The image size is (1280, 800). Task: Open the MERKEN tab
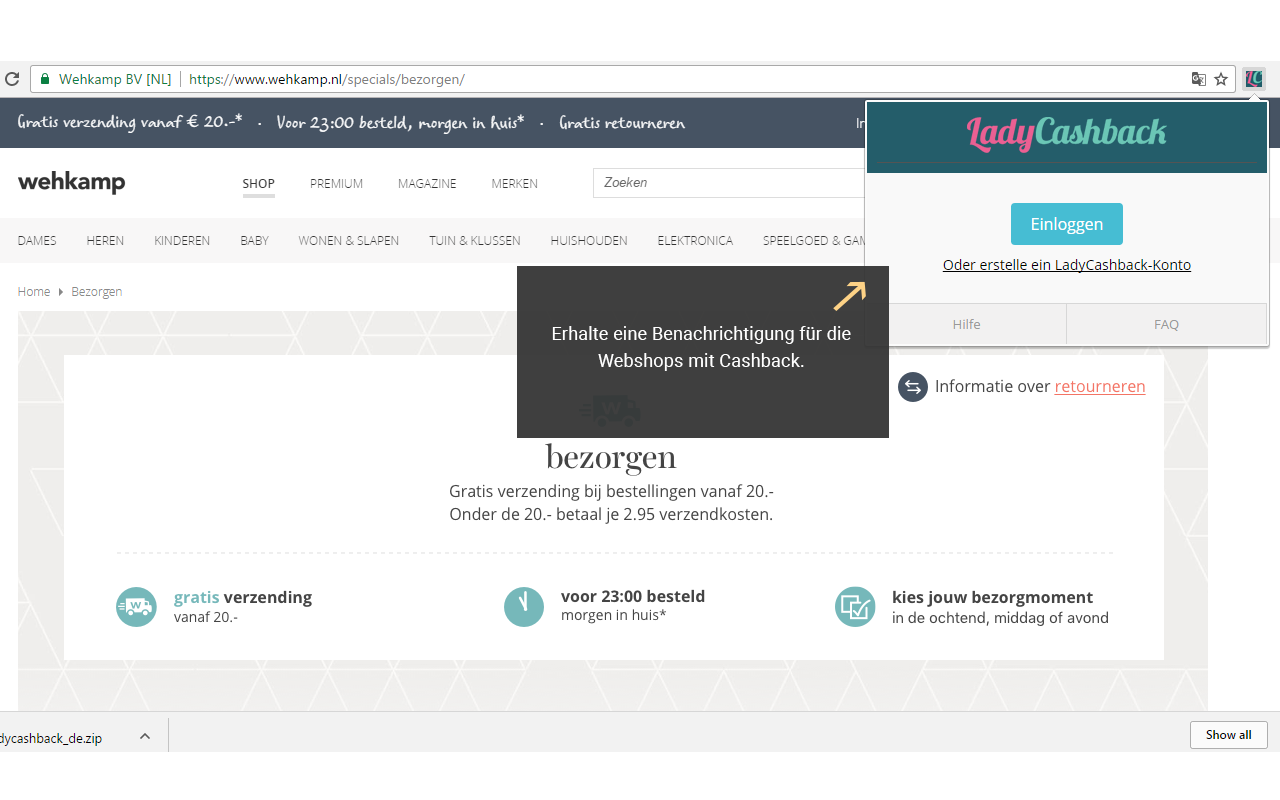click(515, 184)
